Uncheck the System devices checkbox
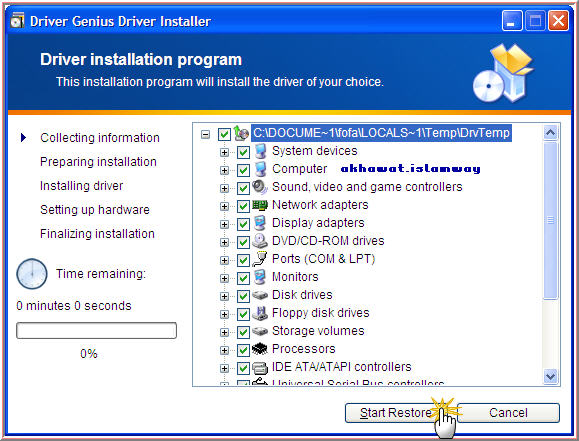 click(x=243, y=152)
